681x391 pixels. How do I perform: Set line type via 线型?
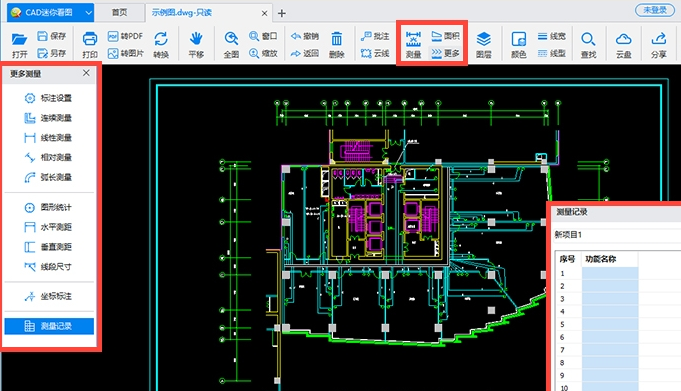tap(552, 53)
